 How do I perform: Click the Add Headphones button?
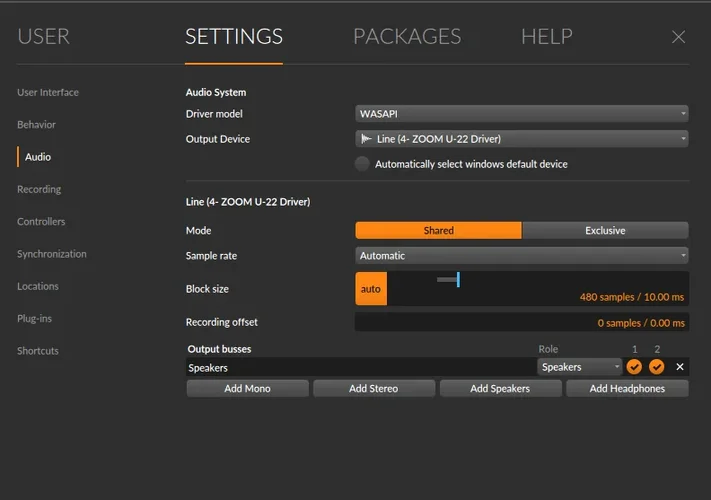coord(627,389)
